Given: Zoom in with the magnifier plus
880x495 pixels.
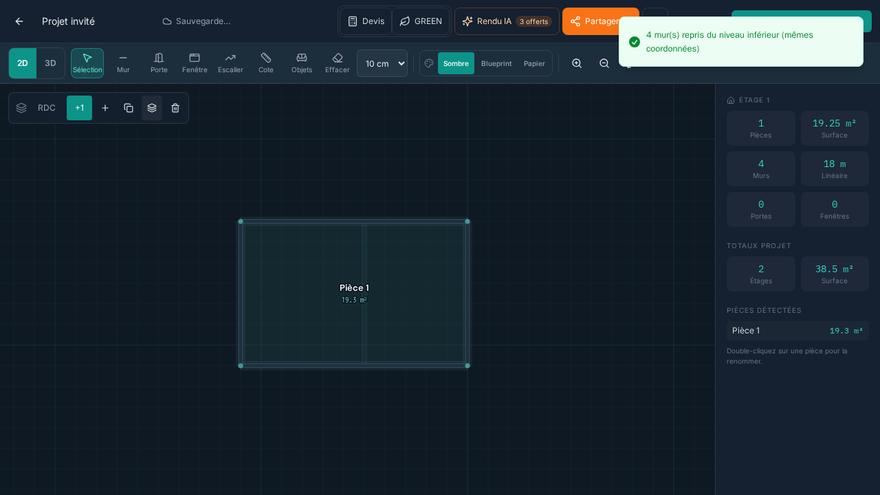Looking at the screenshot, I should [x=576, y=63].
